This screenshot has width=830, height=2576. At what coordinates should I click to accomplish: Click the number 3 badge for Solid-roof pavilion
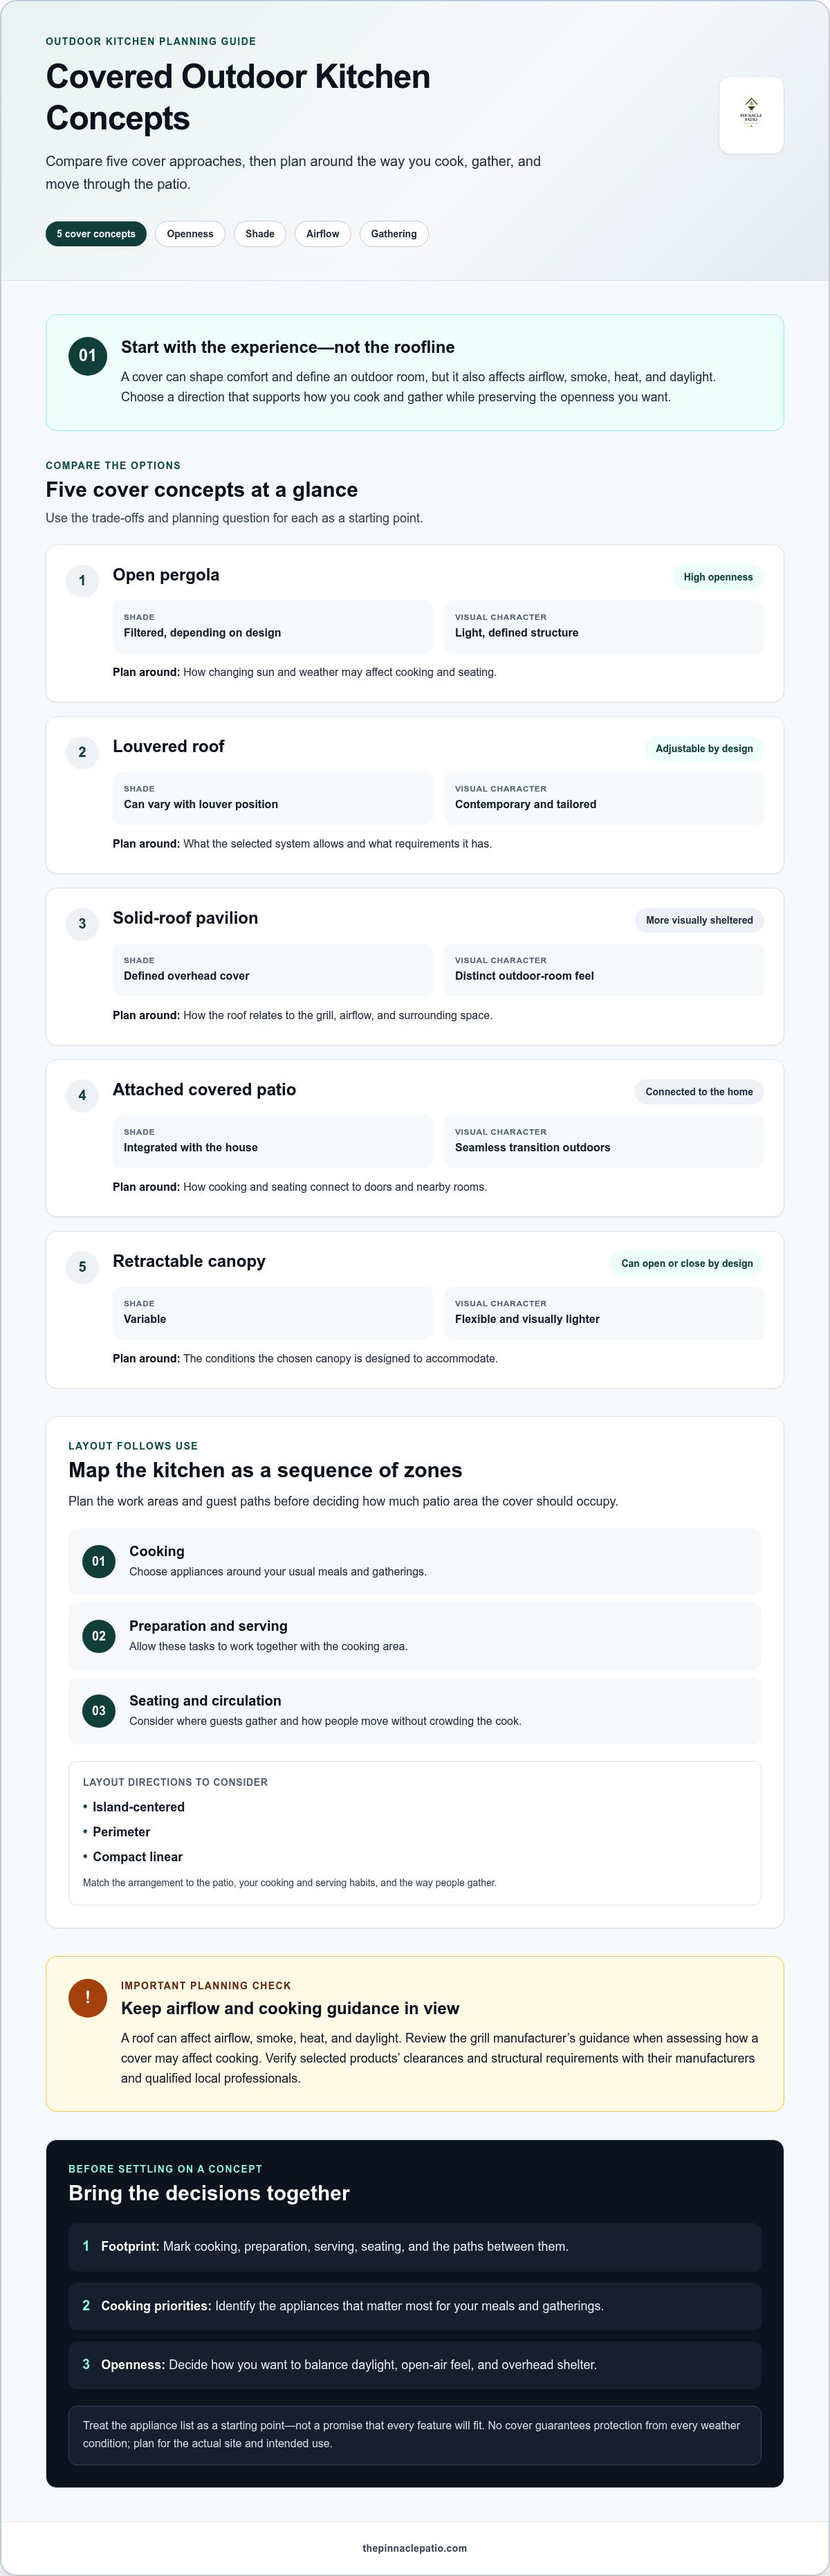click(82, 923)
